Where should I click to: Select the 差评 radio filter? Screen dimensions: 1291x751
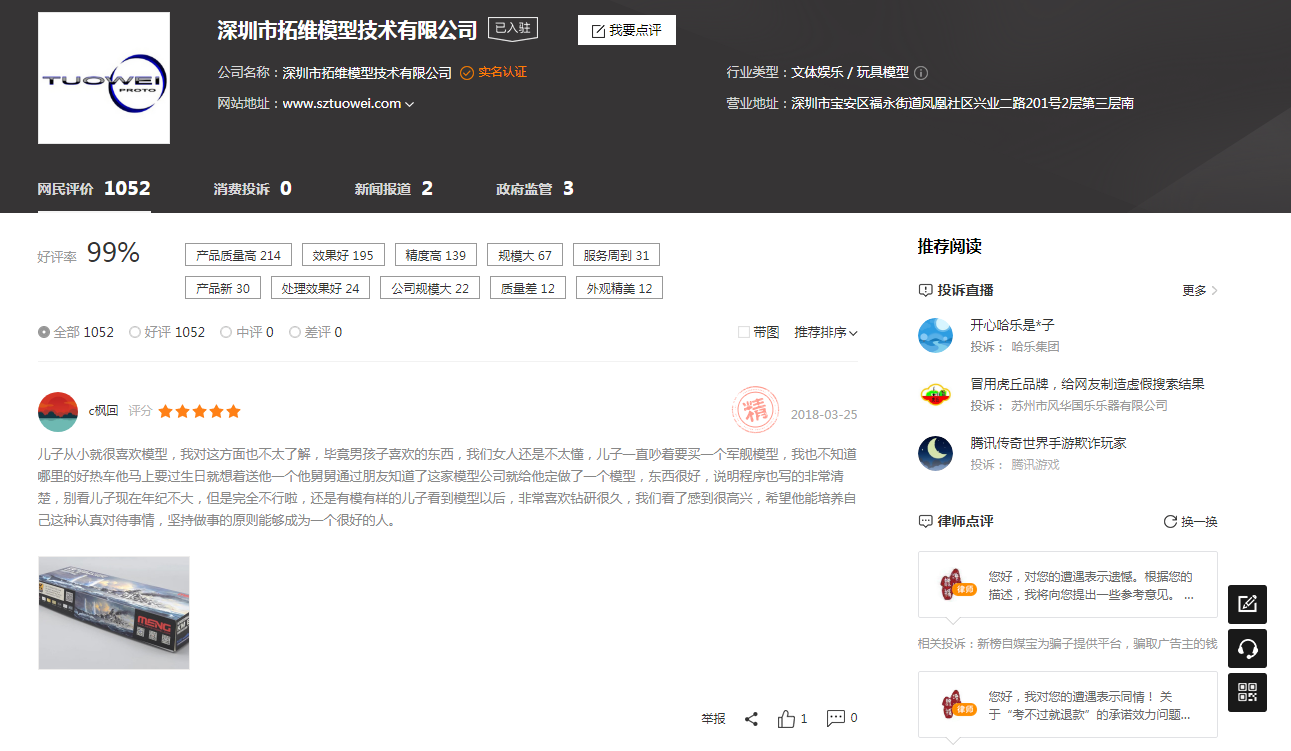point(294,331)
